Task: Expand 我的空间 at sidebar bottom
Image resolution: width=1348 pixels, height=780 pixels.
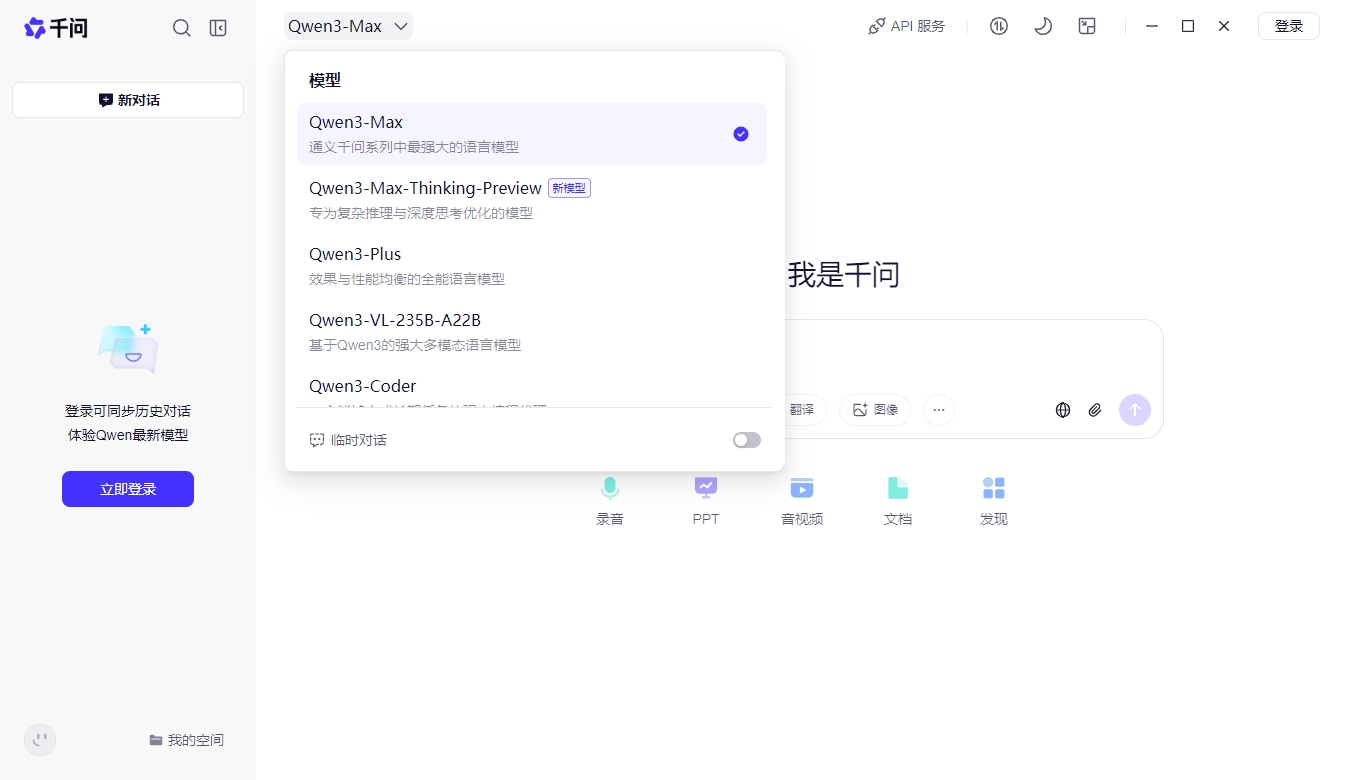Action: pos(187,739)
